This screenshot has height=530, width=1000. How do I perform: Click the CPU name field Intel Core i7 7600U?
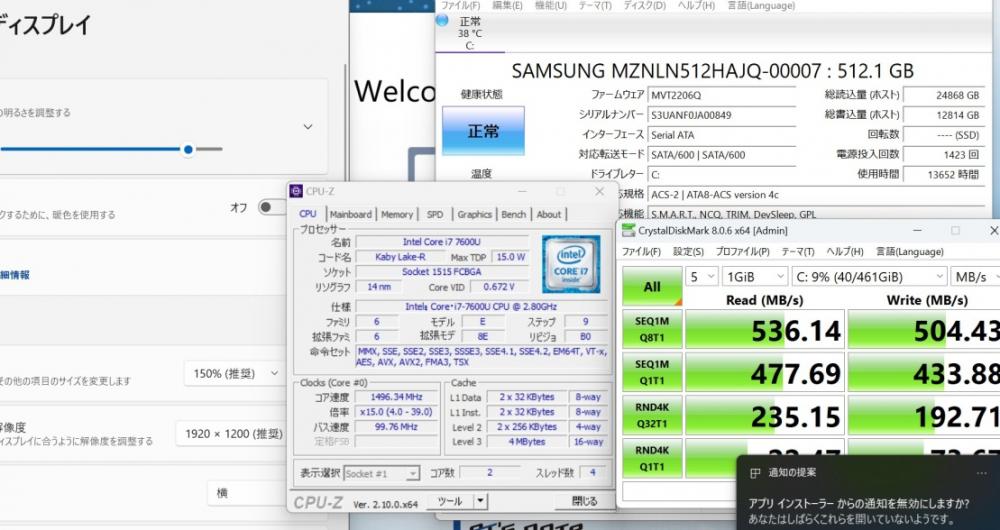[442, 242]
